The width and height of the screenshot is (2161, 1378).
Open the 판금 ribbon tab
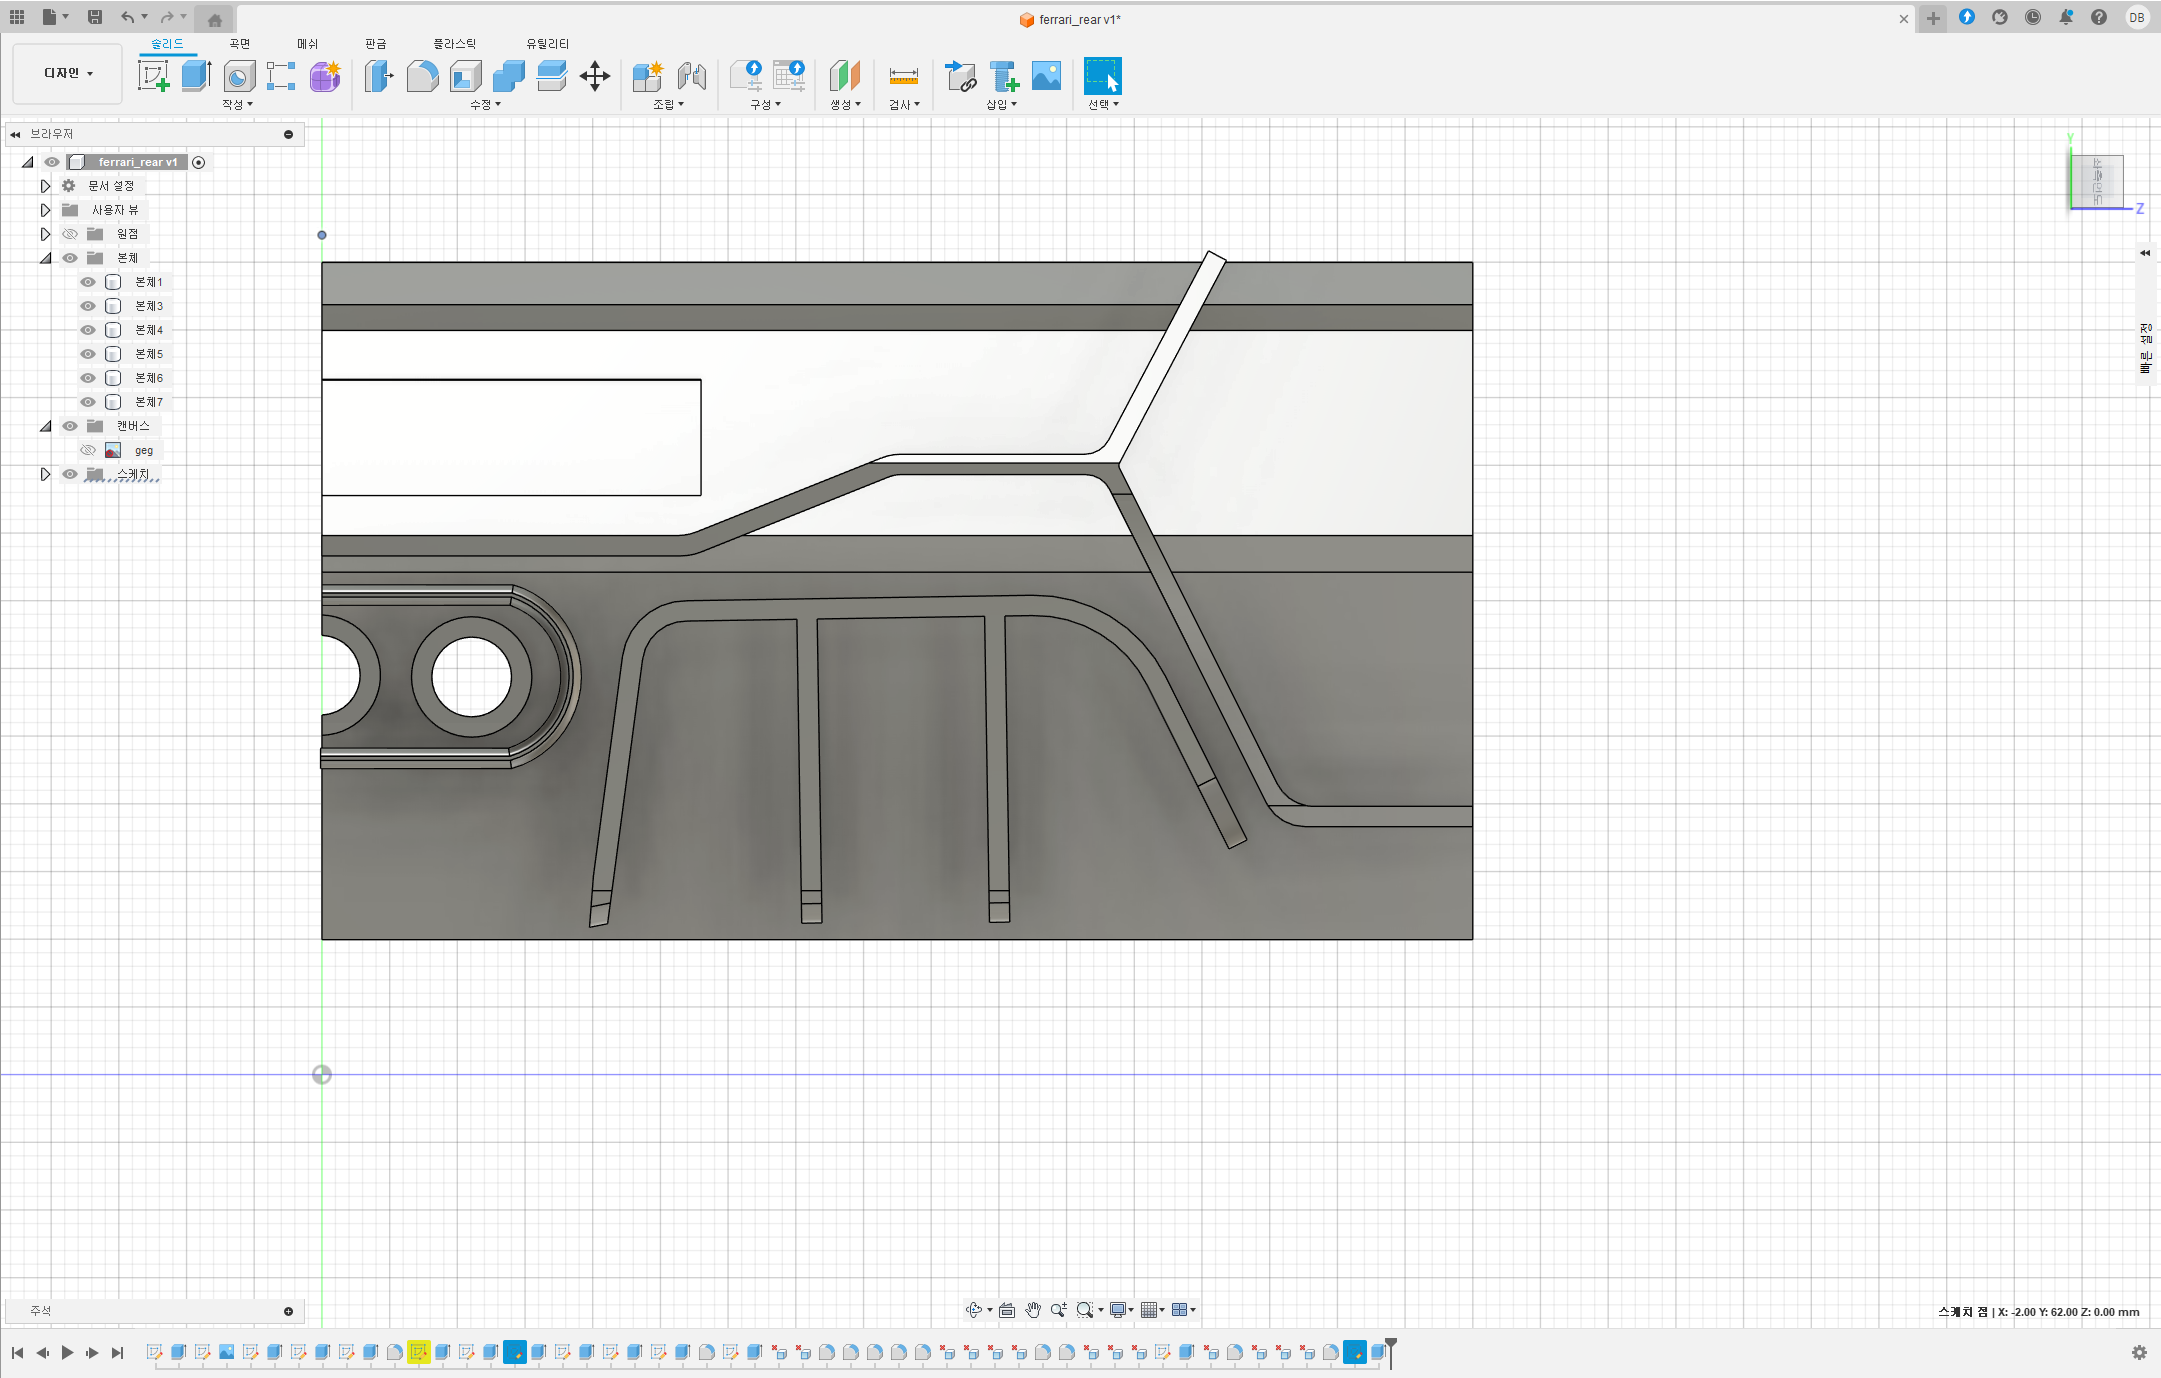click(x=375, y=44)
